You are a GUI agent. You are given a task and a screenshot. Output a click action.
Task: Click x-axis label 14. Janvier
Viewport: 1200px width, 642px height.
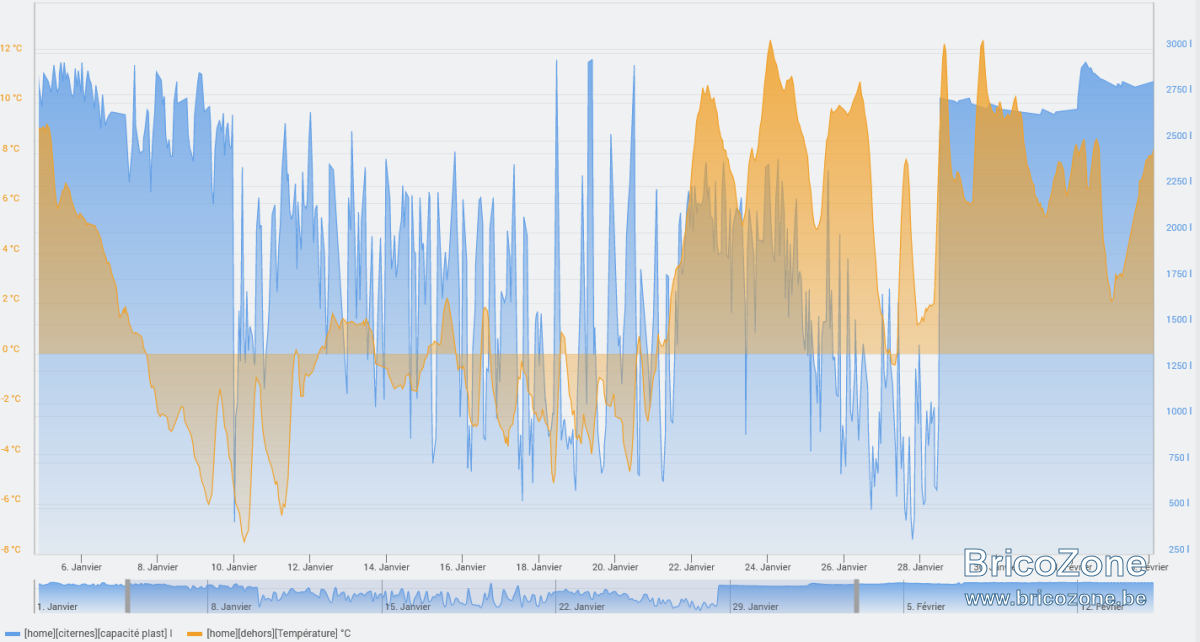(386, 567)
